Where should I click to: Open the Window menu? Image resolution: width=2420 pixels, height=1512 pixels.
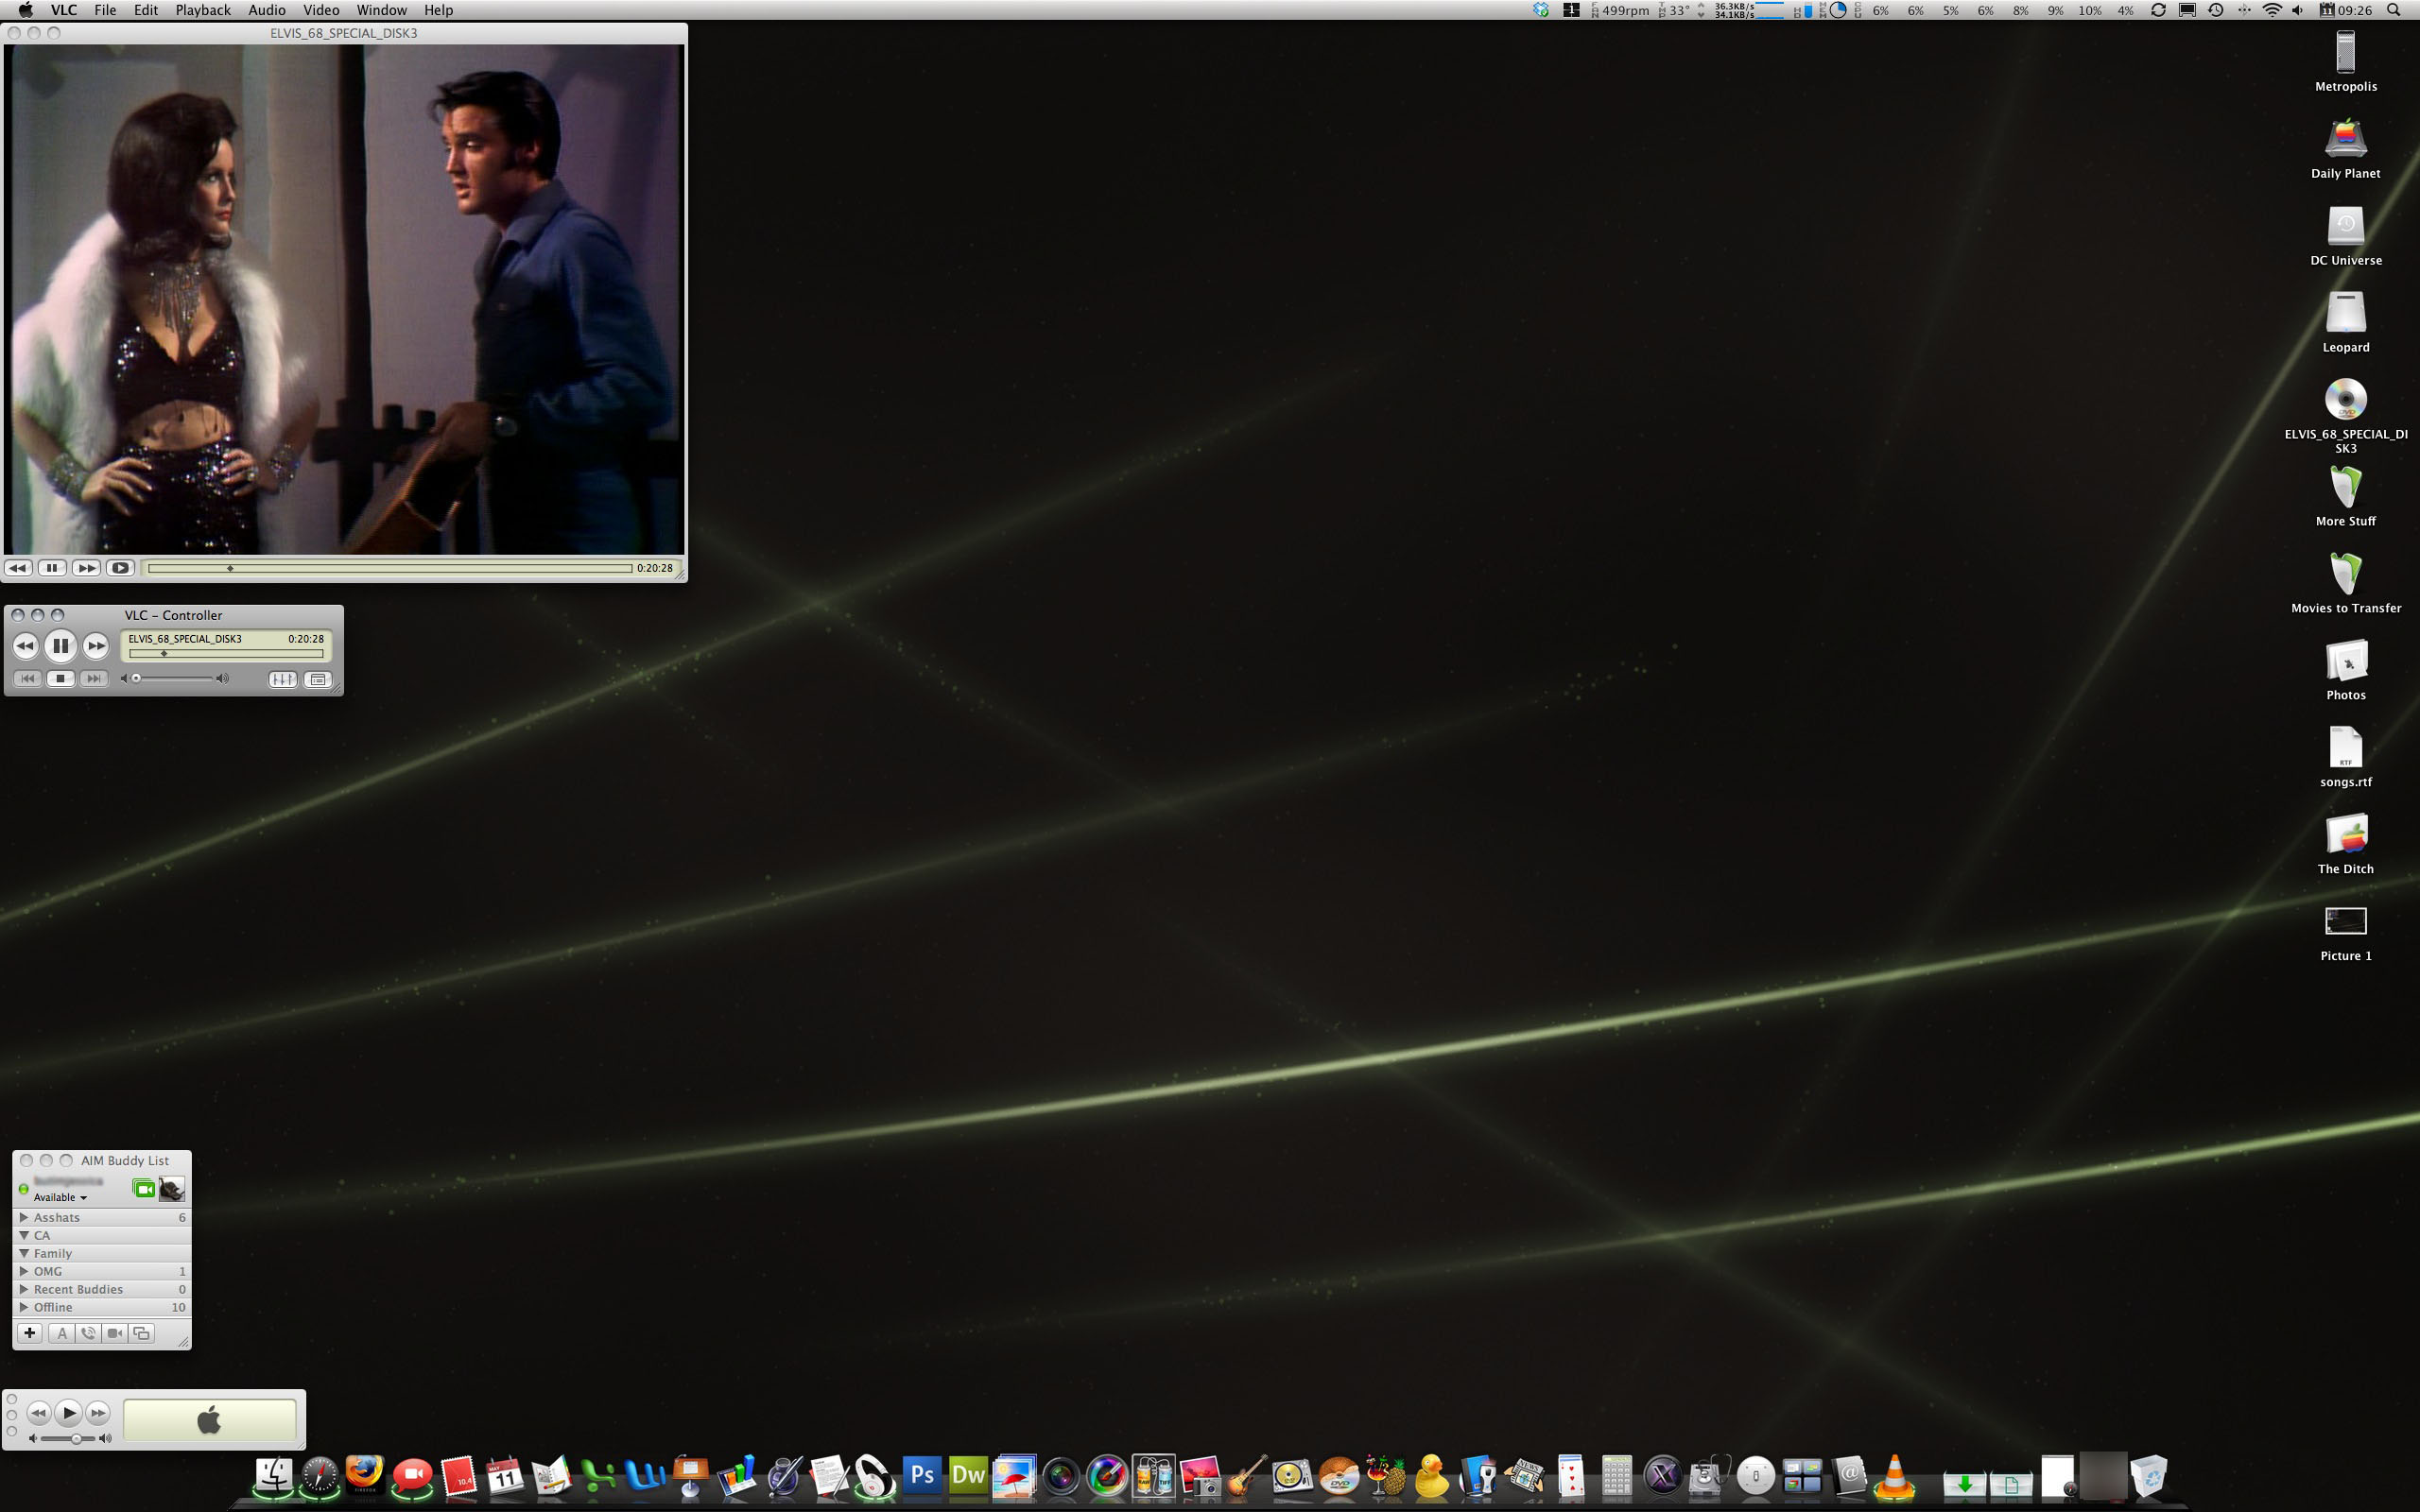[x=382, y=10]
